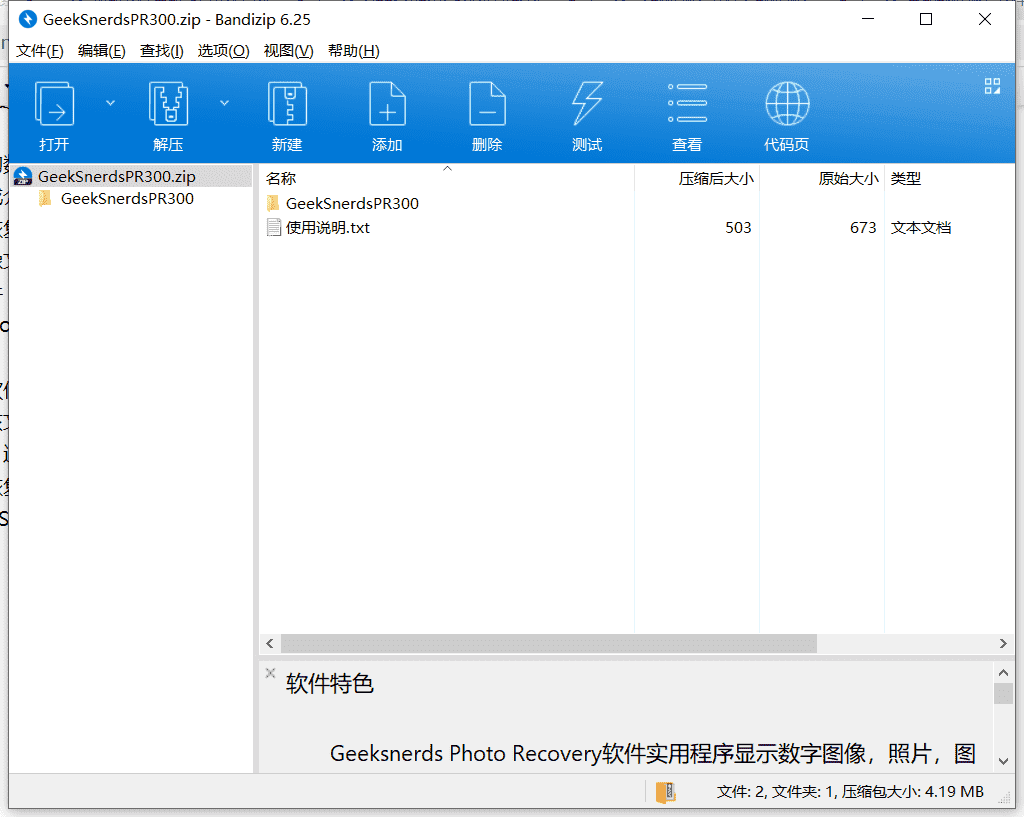This screenshot has width=1024, height=817.
Task: Minimize the Bandizip window
Action: [868, 19]
